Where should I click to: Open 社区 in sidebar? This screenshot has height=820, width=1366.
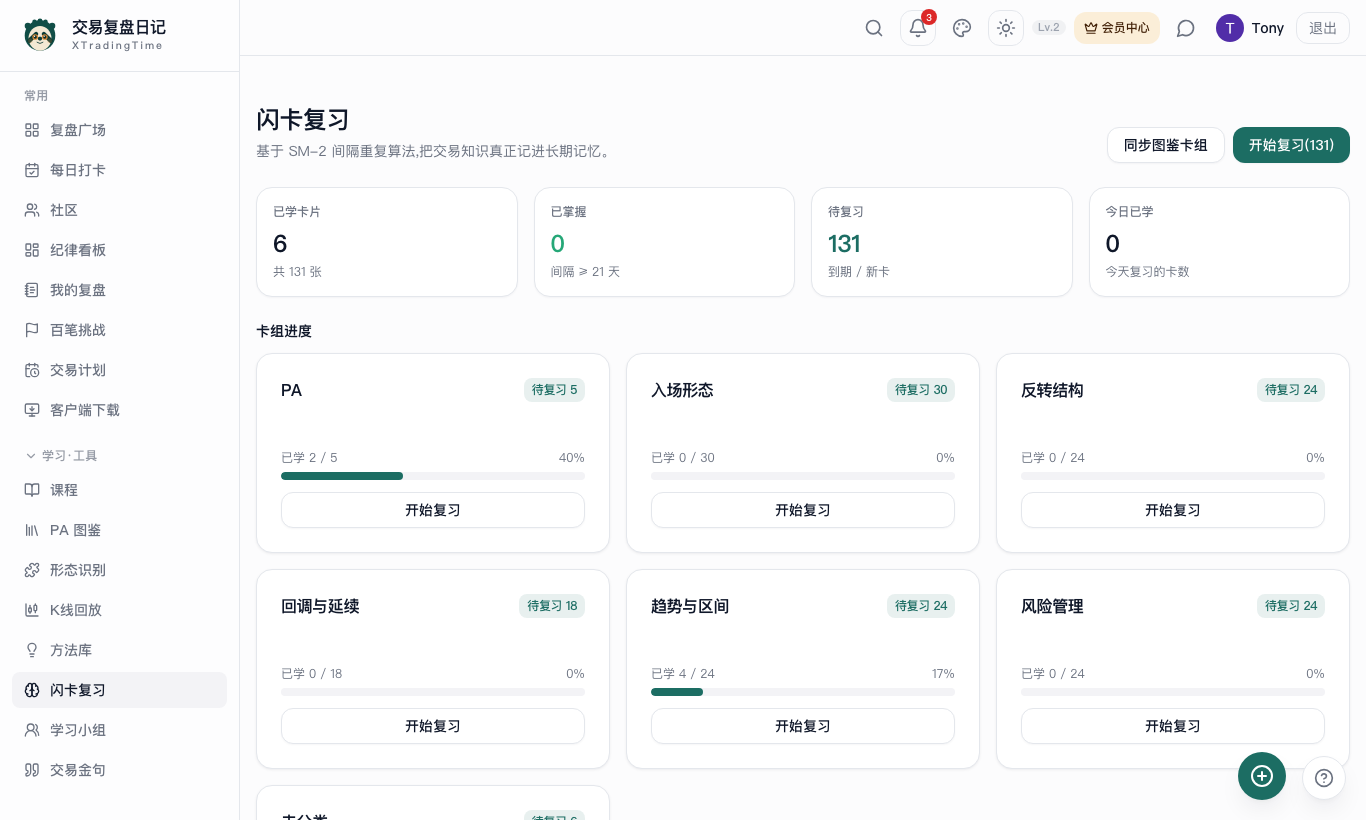(x=119, y=210)
